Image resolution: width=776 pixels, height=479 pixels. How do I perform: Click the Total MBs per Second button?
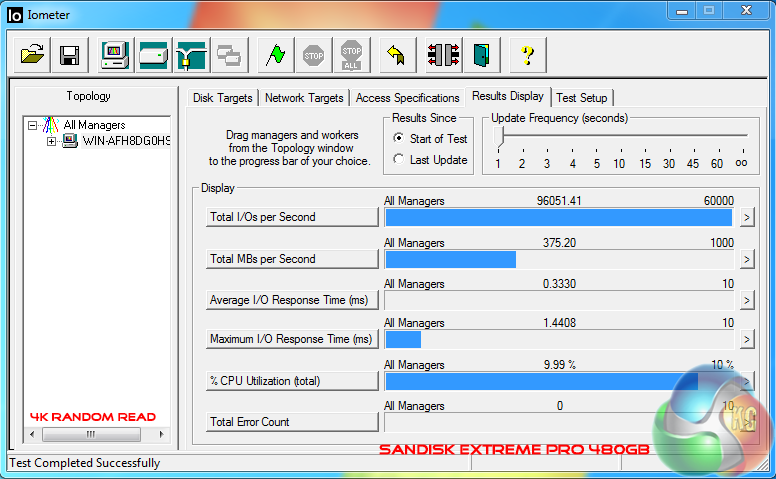pyautogui.click(x=292, y=259)
